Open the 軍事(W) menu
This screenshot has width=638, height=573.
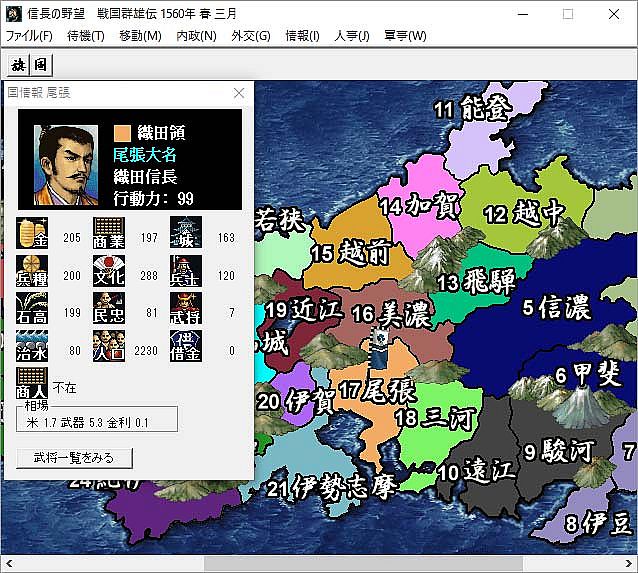pos(405,36)
